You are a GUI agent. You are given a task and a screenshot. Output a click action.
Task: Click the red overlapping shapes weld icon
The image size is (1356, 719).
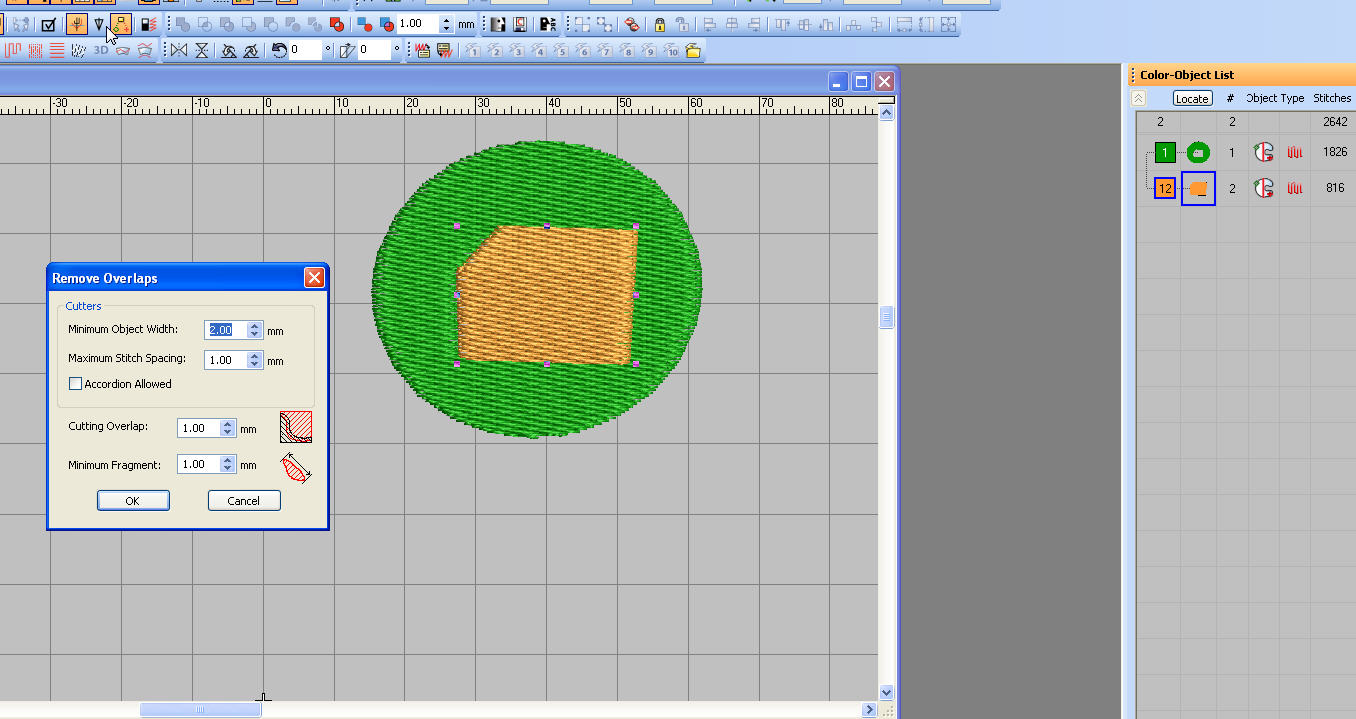coord(337,25)
